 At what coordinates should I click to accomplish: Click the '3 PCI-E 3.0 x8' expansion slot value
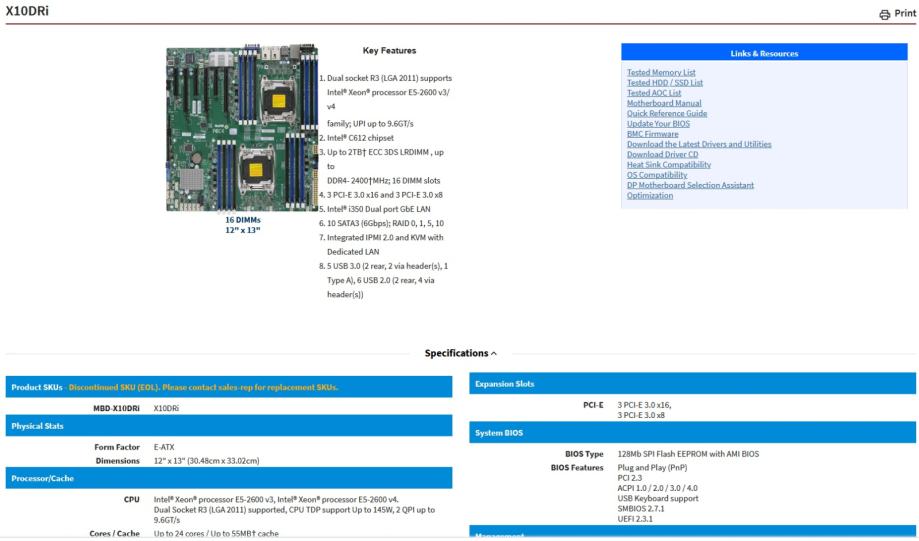[641, 415]
